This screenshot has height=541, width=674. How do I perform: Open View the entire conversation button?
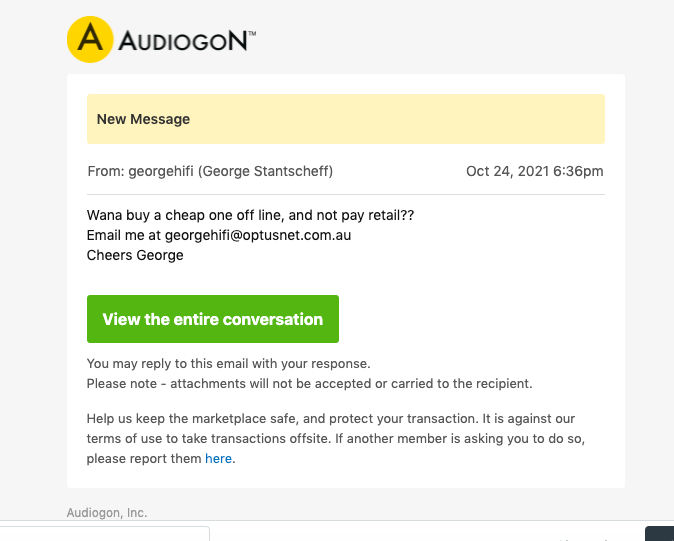(213, 319)
